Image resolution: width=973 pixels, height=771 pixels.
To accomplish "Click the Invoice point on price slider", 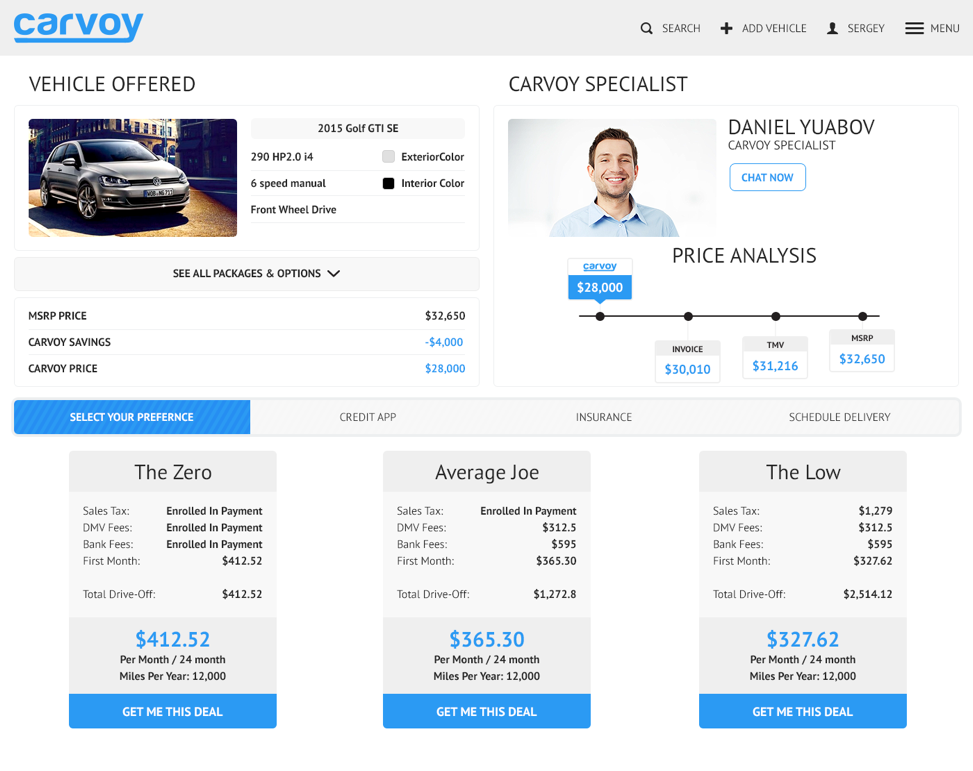I will 687,315.
